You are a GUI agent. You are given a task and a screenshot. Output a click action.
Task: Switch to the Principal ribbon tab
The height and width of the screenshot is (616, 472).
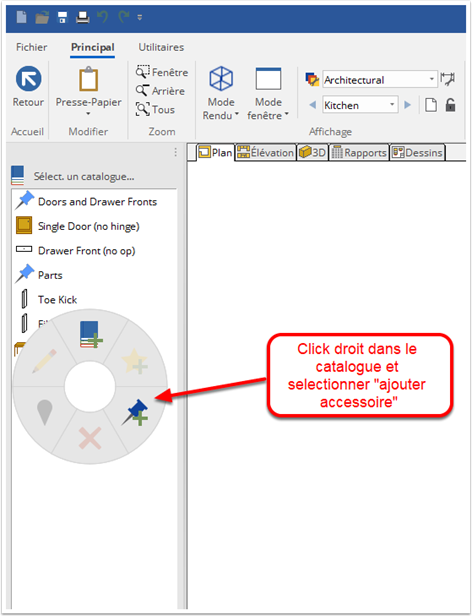point(93,47)
